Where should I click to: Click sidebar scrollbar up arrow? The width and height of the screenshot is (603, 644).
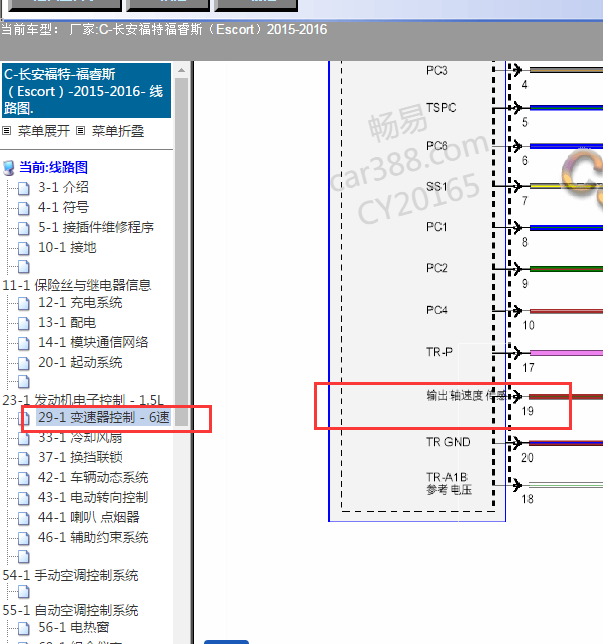(x=182, y=70)
